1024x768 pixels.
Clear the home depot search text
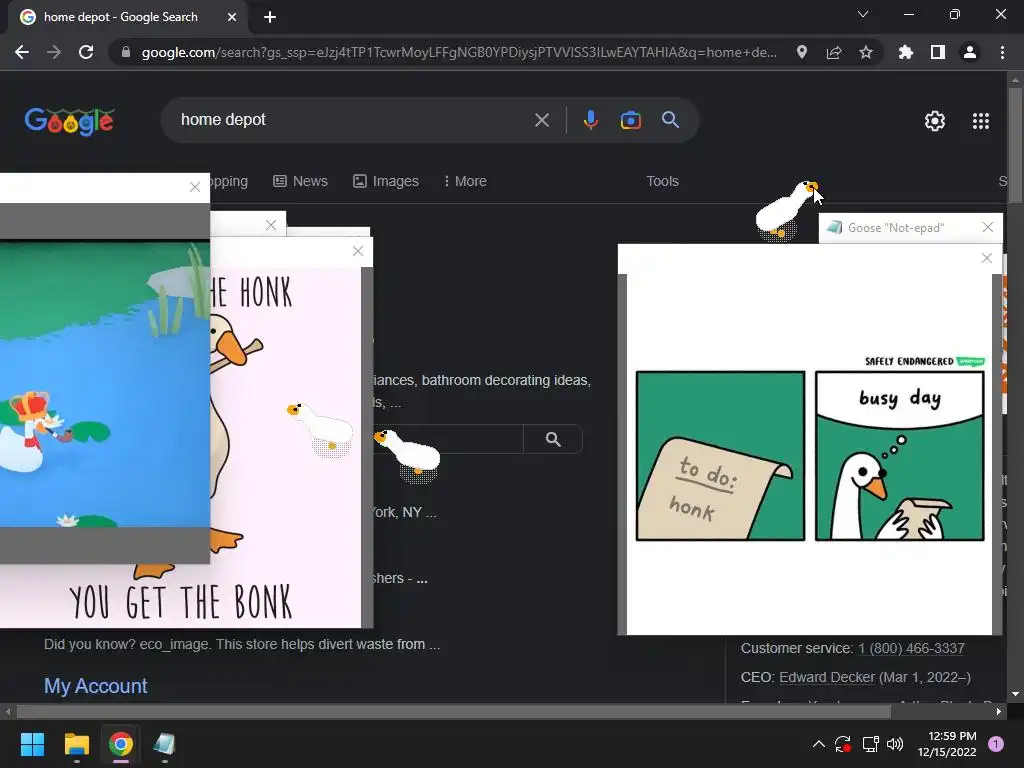point(541,120)
